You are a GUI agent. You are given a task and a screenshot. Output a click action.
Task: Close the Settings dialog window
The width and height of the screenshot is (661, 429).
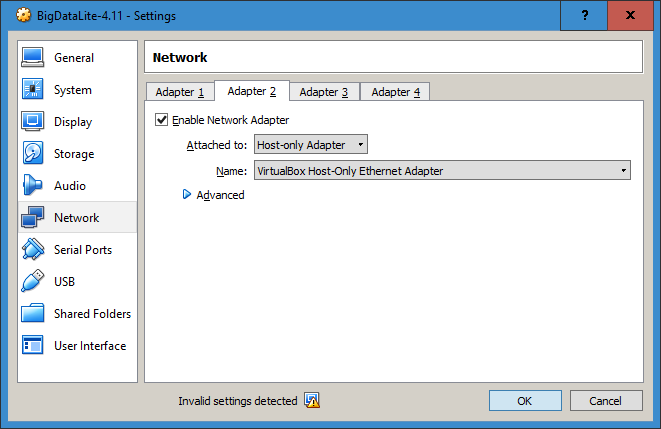click(630, 16)
